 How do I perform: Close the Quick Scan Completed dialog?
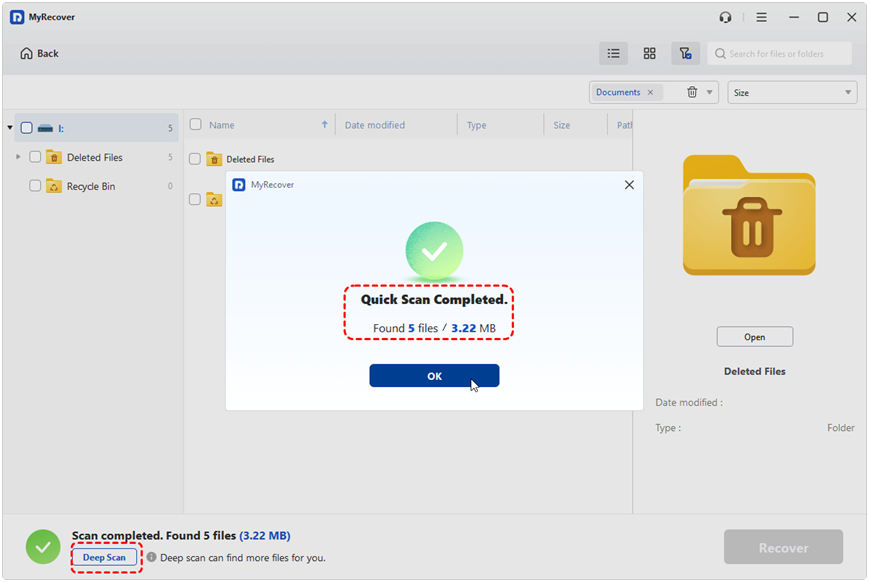[629, 185]
